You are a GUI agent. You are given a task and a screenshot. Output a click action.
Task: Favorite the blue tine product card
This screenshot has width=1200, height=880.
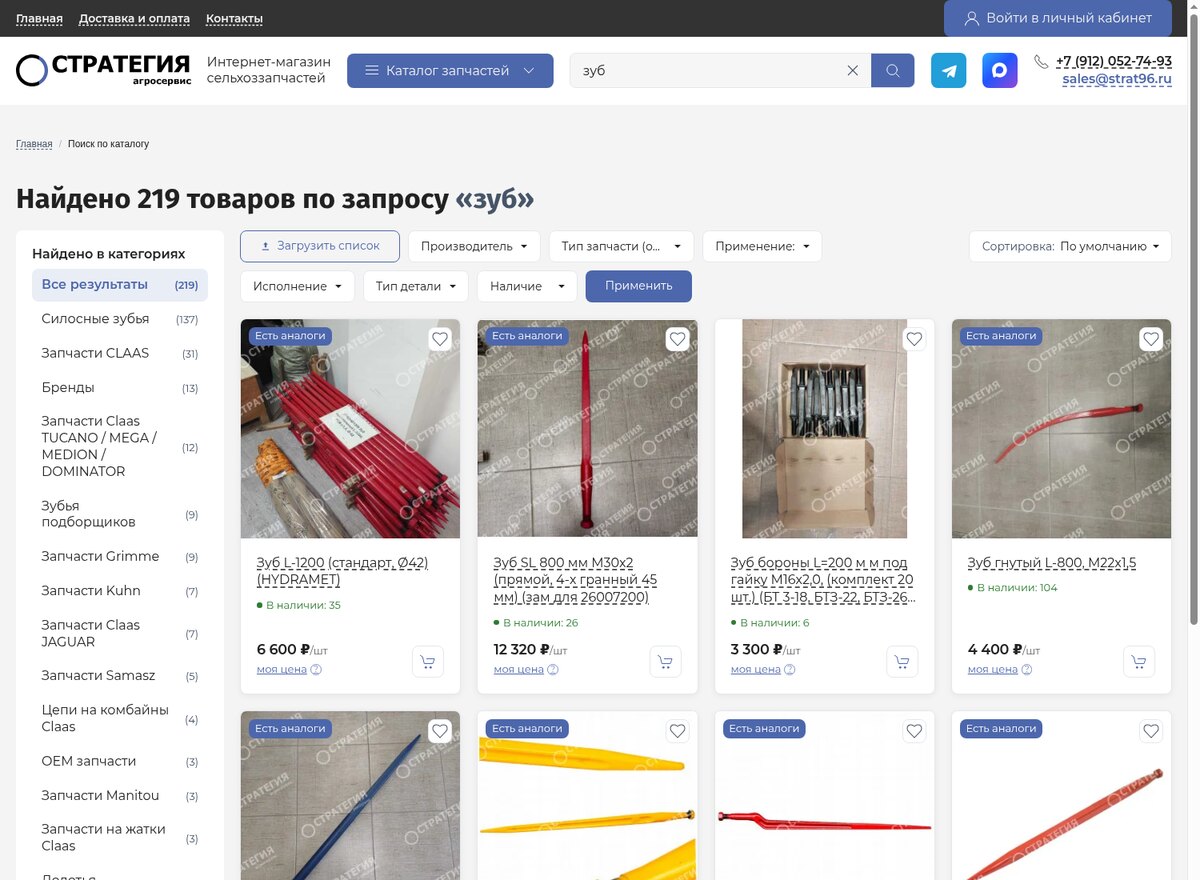440,731
